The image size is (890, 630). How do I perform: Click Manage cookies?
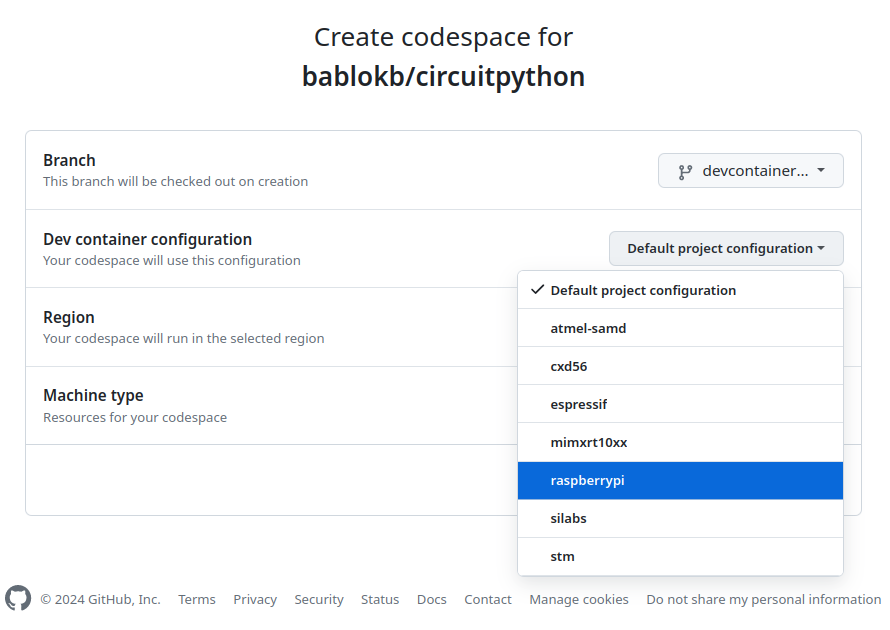579,600
